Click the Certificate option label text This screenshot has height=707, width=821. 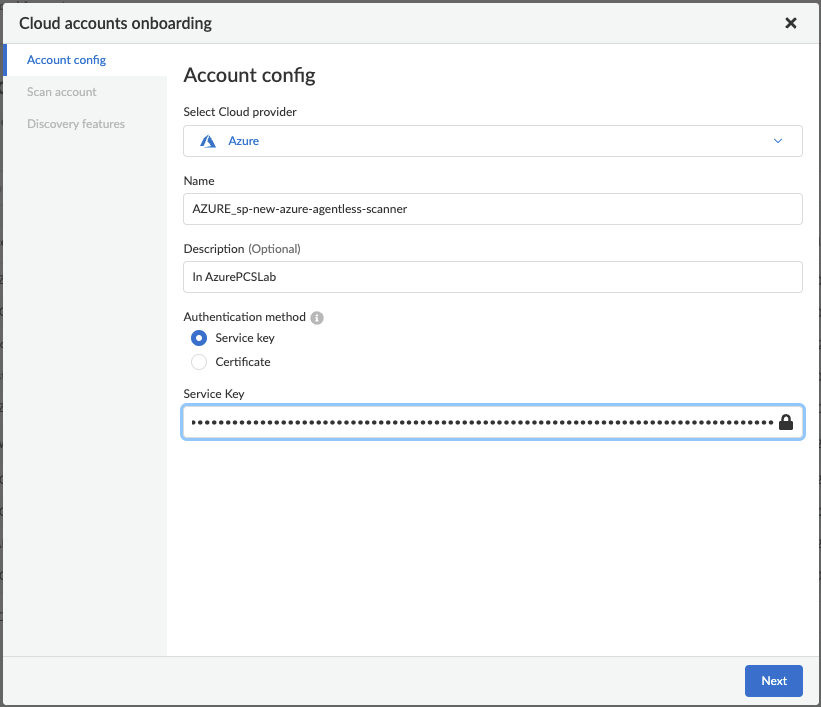[243, 362]
